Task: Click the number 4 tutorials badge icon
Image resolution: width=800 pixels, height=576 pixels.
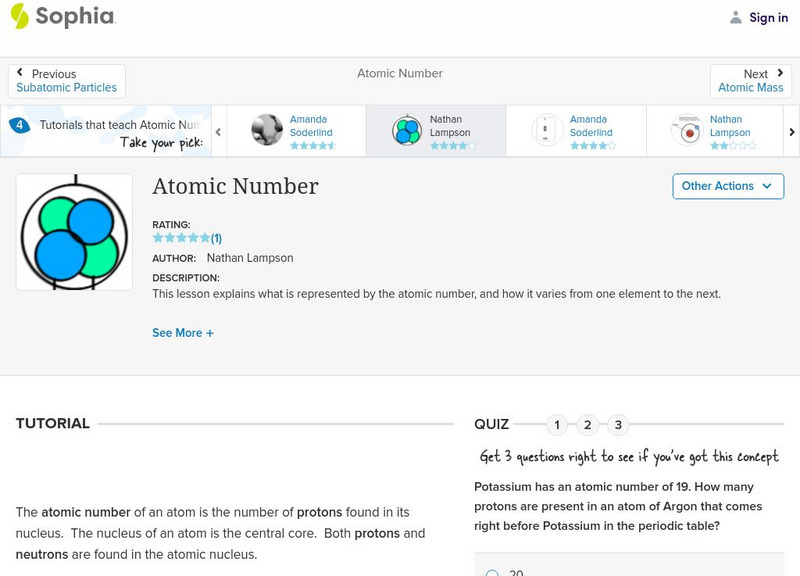Action: (x=19, y=125)
